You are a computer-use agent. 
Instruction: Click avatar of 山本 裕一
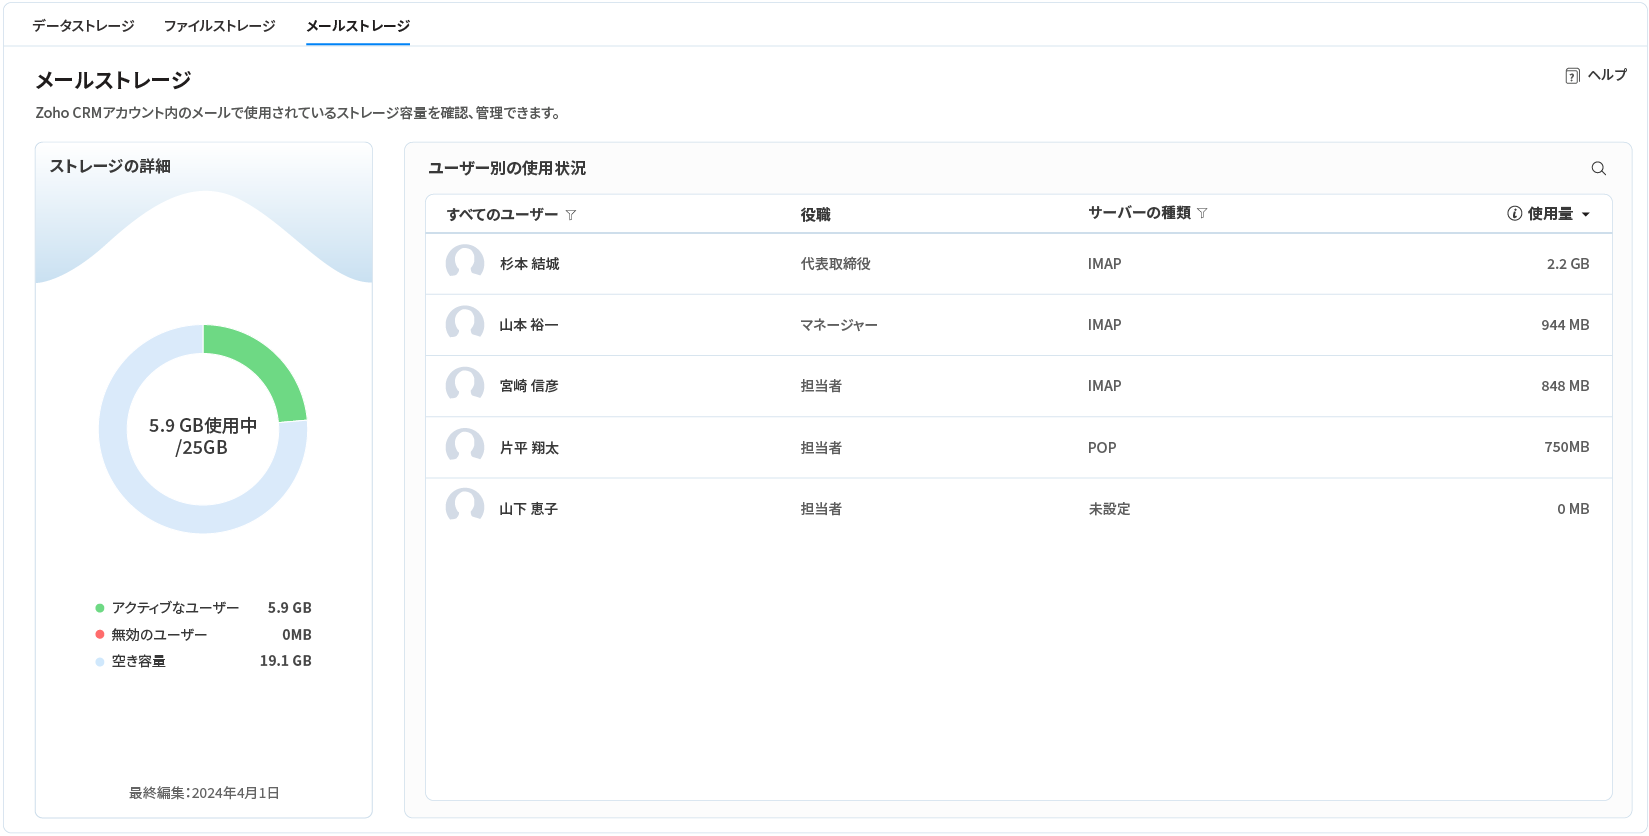coord(465,325)
